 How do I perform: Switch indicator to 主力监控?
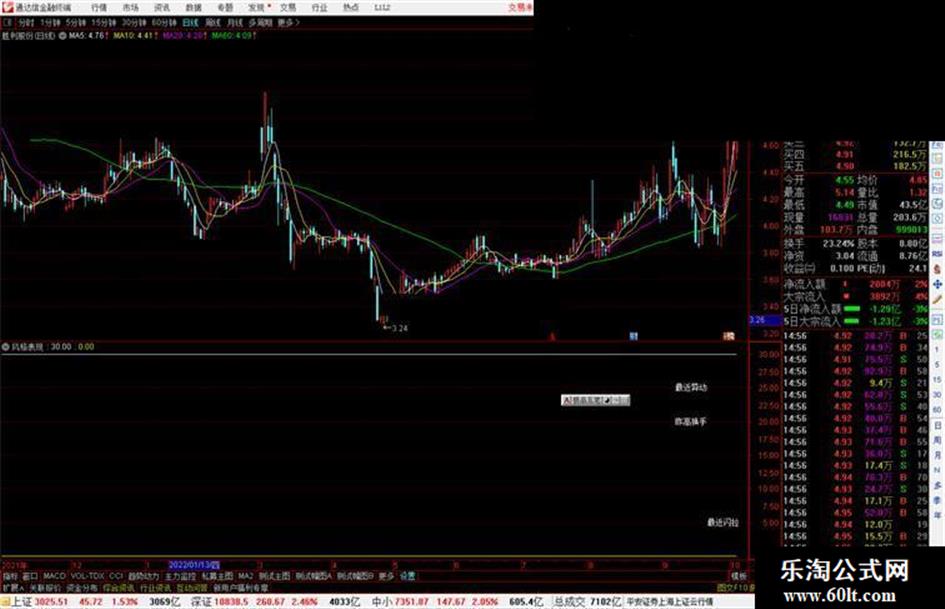(x=180, y=576)
